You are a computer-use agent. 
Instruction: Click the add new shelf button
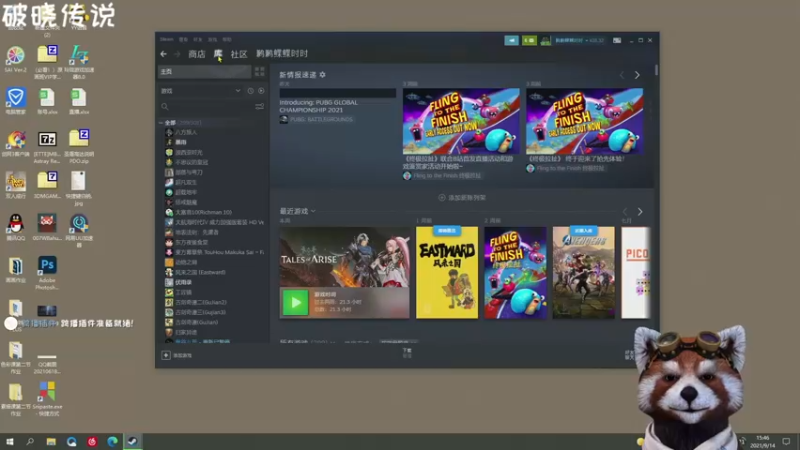[462, 197]
